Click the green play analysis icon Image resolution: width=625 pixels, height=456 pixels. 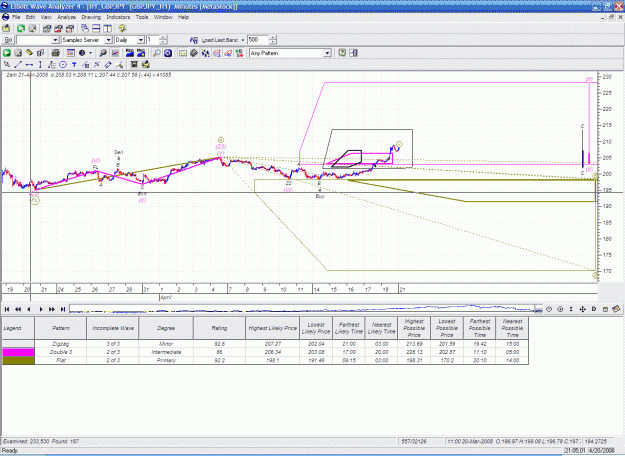tap(7, 53)
